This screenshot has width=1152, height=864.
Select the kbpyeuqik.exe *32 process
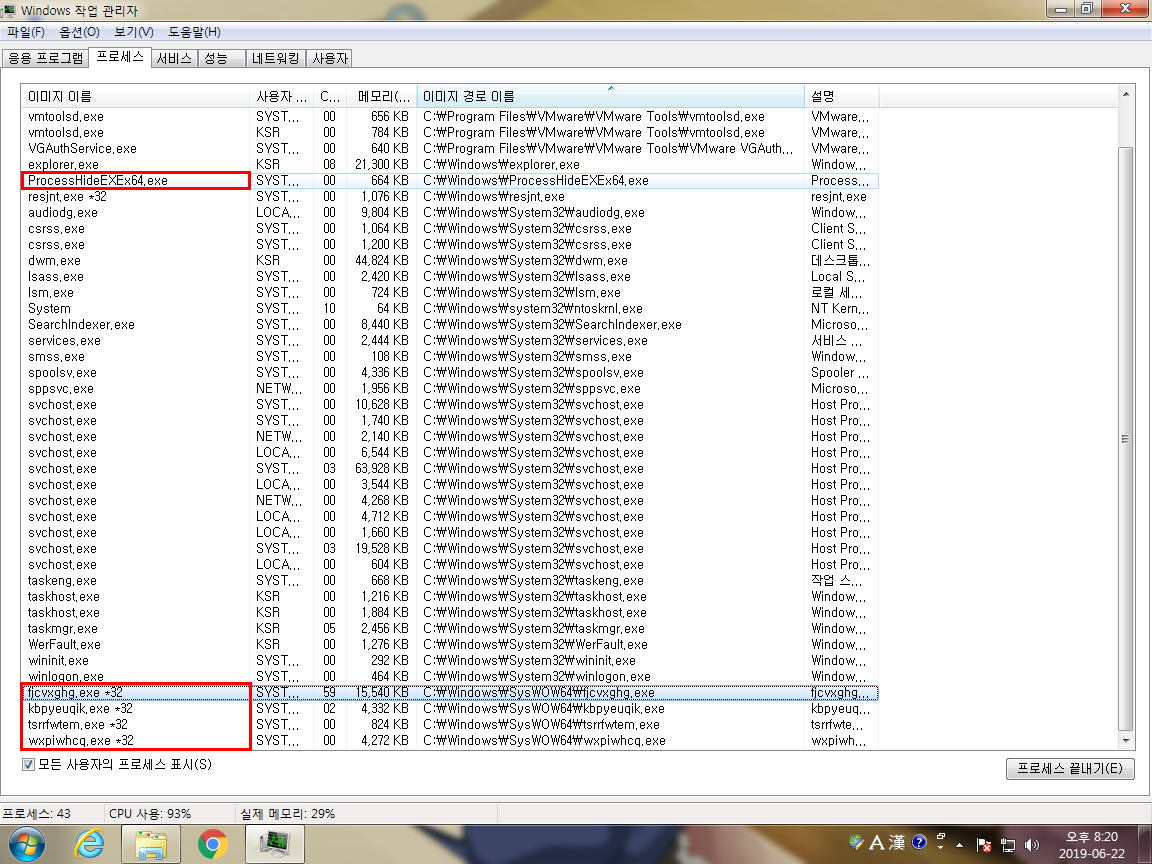[450, 709]
